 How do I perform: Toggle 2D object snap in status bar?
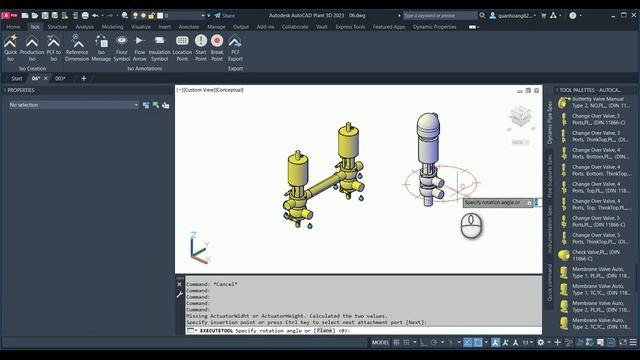coord(478,342)
